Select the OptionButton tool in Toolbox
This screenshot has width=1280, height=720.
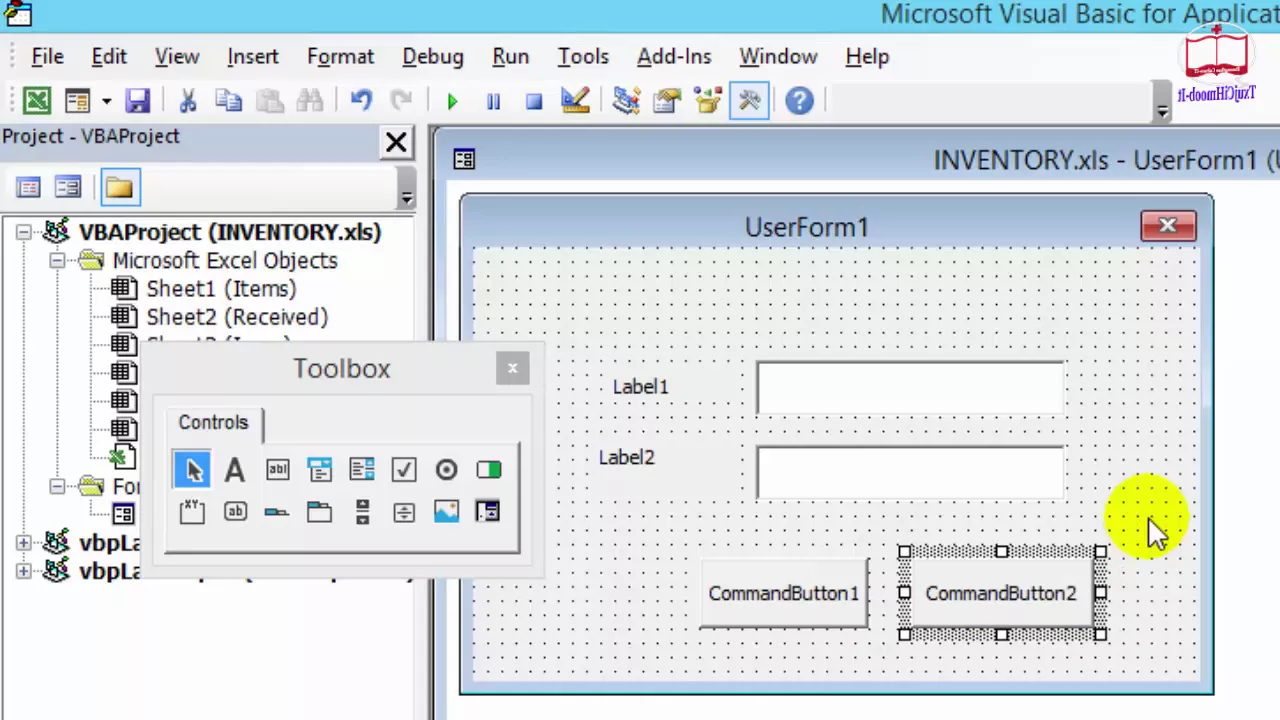coord(446,469)
